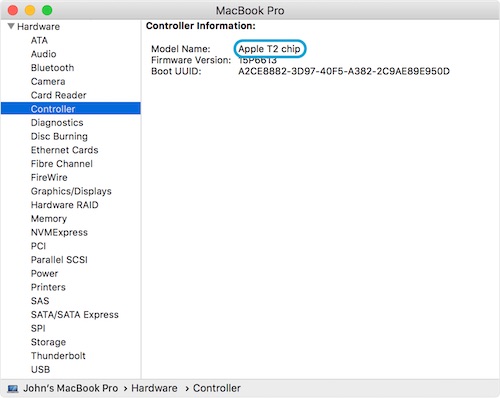The image size is (500, 398).
Task: Select USB in the sidebar
Action: click(x=40, y=369)
